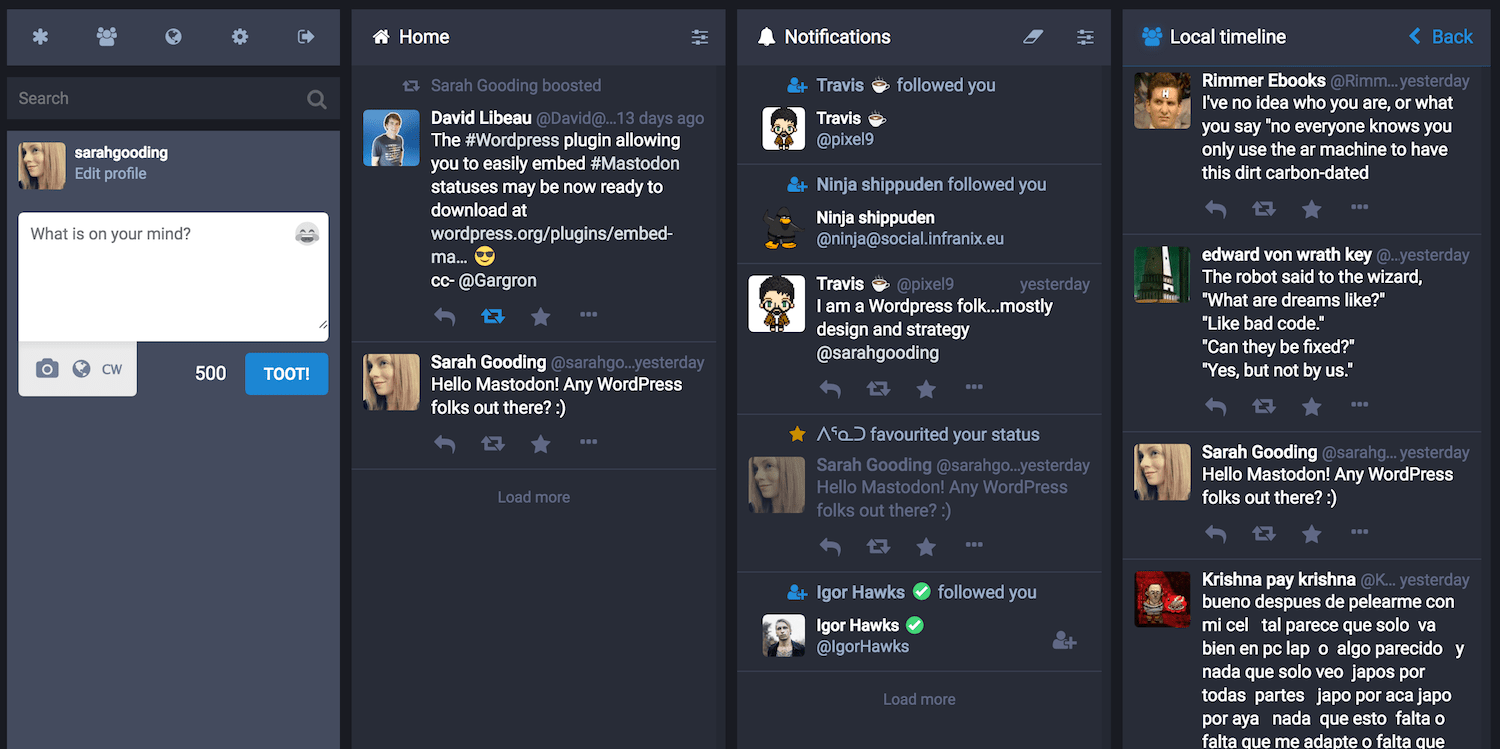Open more options menu on Travis's mention

tap(974, 388)
